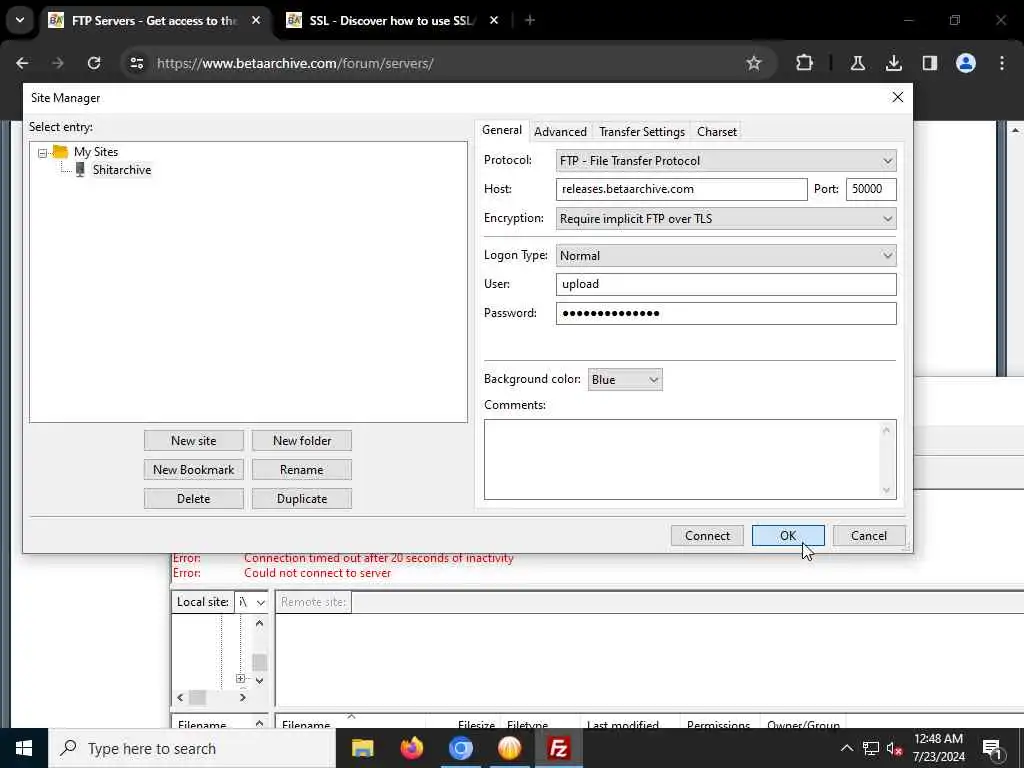Open the Local site path dropdown
This screenshot has width=1024, height=768.
(x=261, y=602)
